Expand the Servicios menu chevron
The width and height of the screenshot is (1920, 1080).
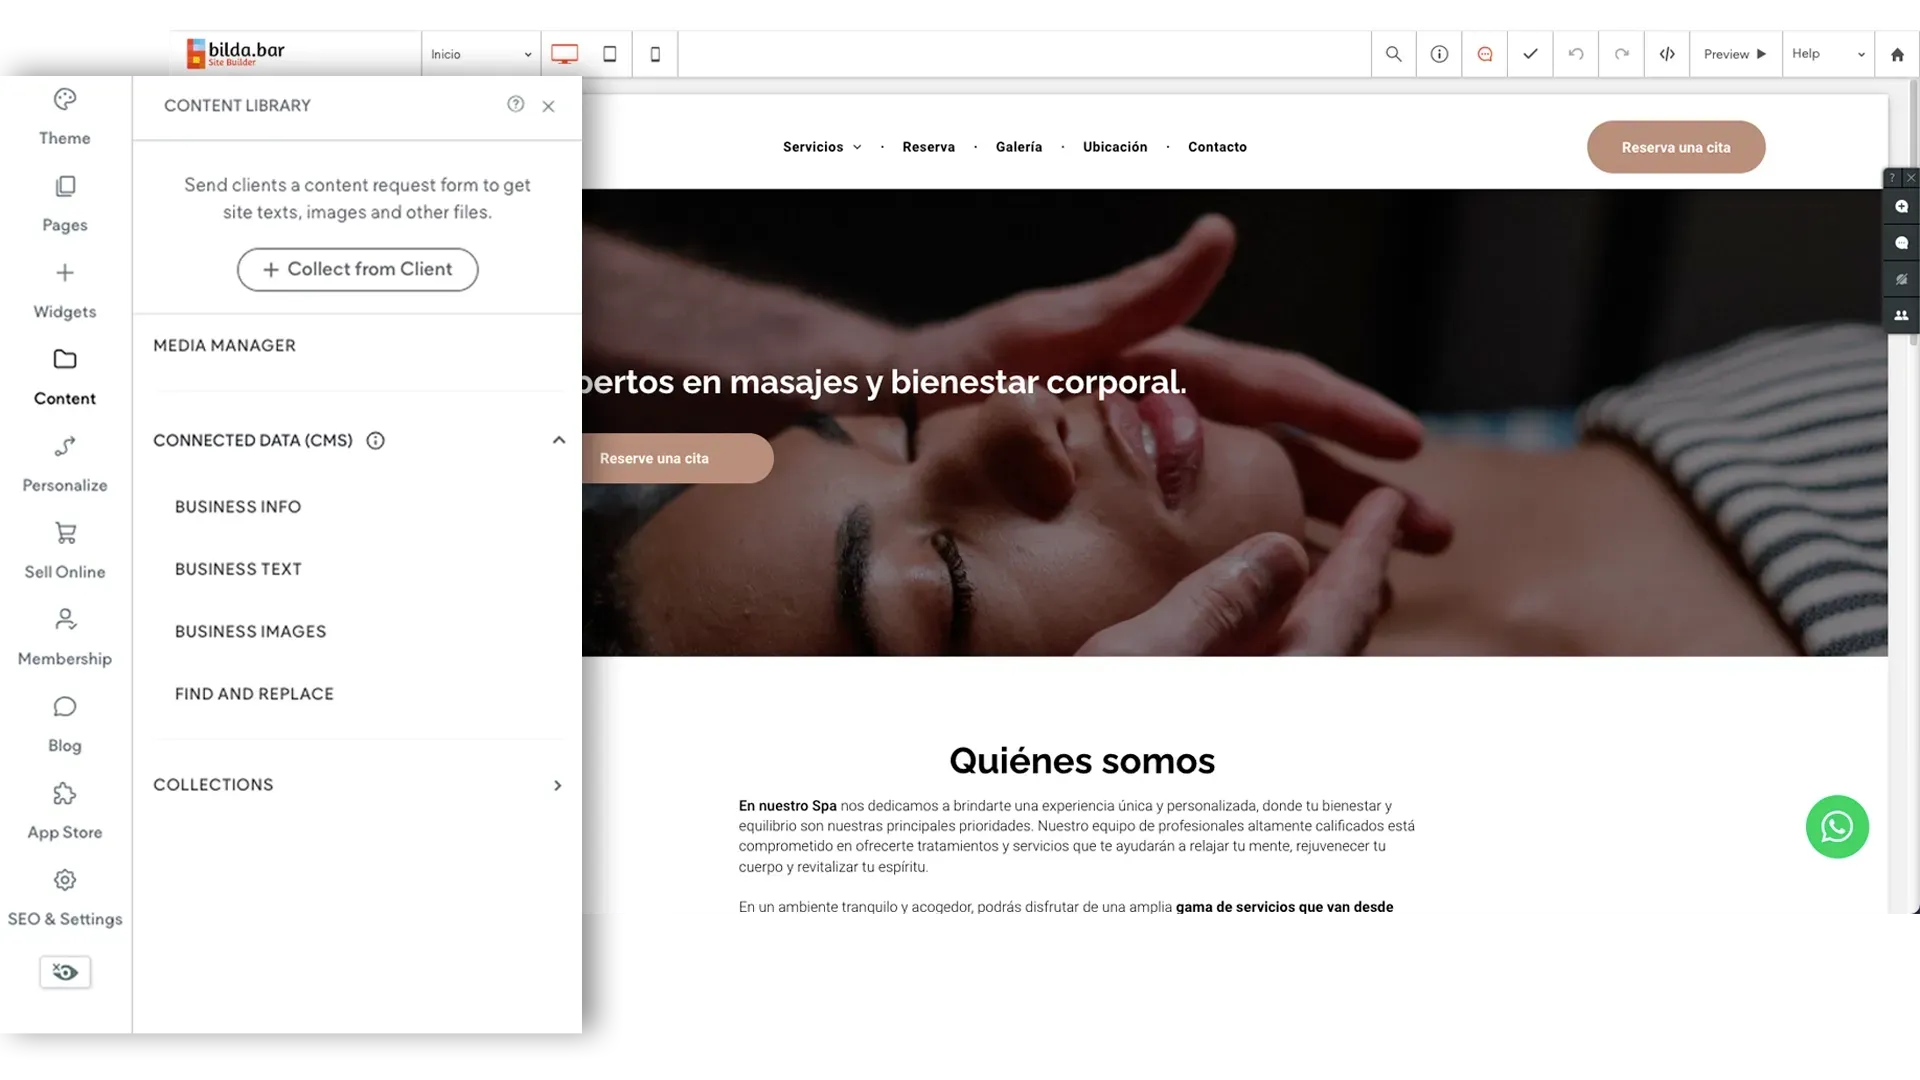point(857,147)
